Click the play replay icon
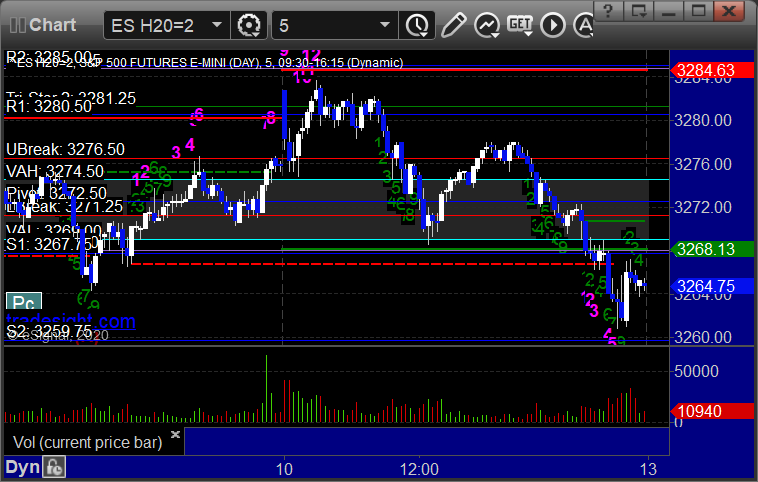Image resolution: width=758 pixels, height=482 pixels. click(x=553, y=25)
